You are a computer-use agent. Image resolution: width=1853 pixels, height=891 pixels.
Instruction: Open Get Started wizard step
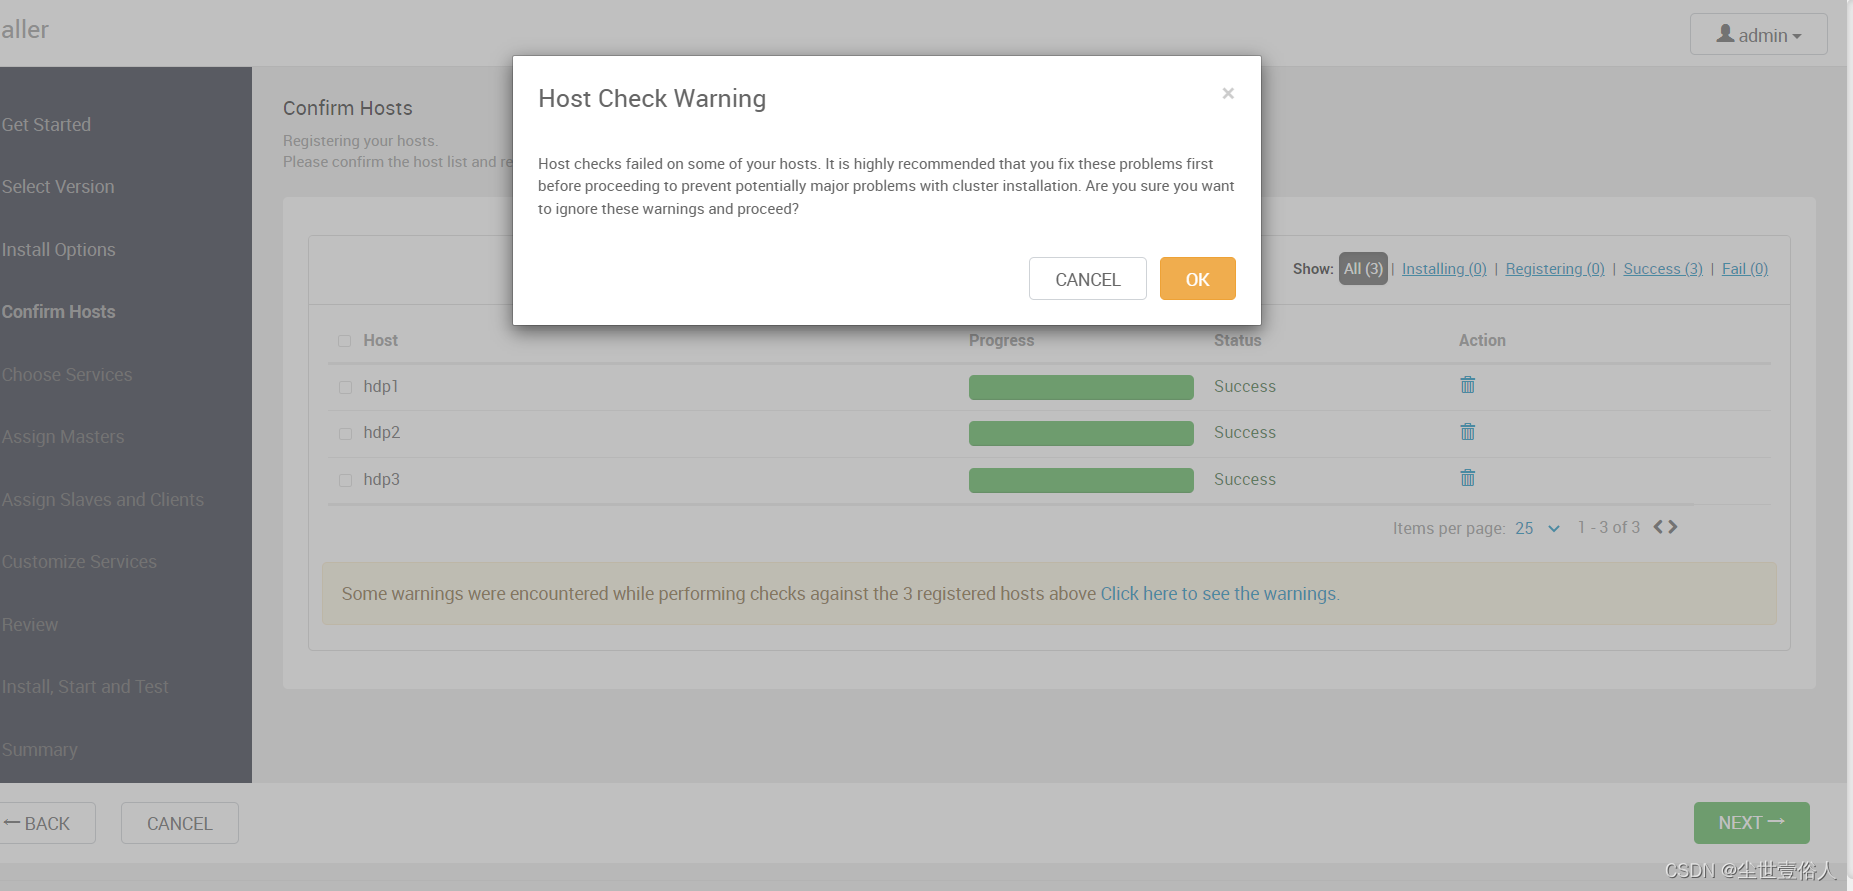(x=46, y=125)
